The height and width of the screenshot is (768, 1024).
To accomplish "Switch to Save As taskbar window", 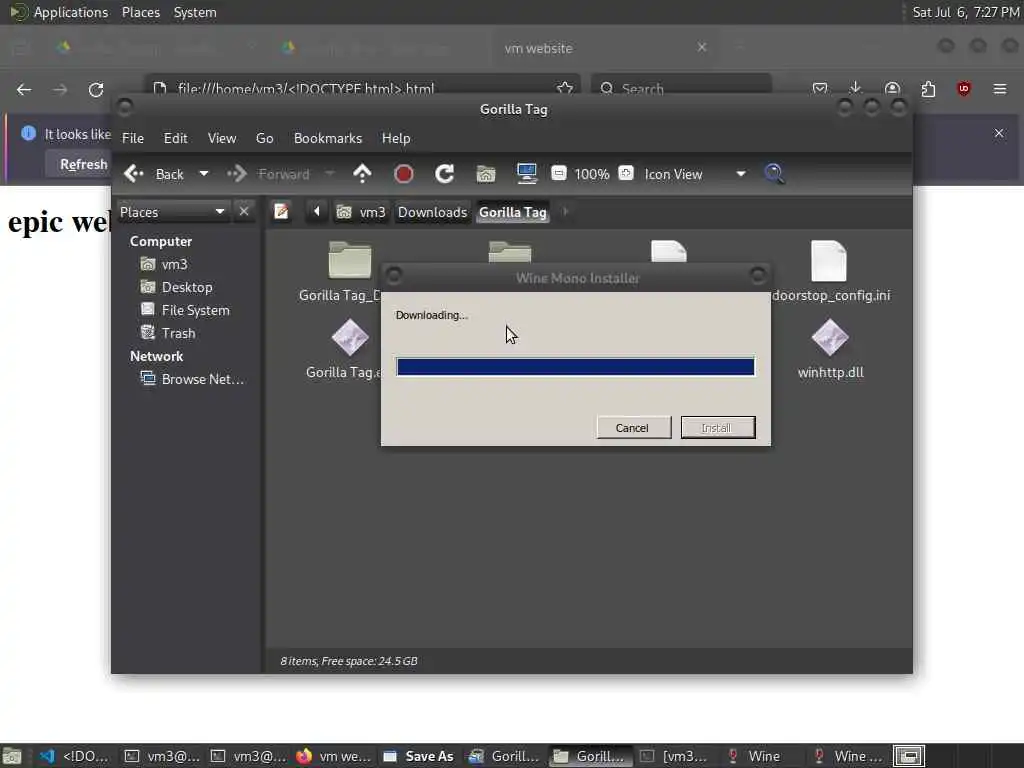I will tap(419, 756).
